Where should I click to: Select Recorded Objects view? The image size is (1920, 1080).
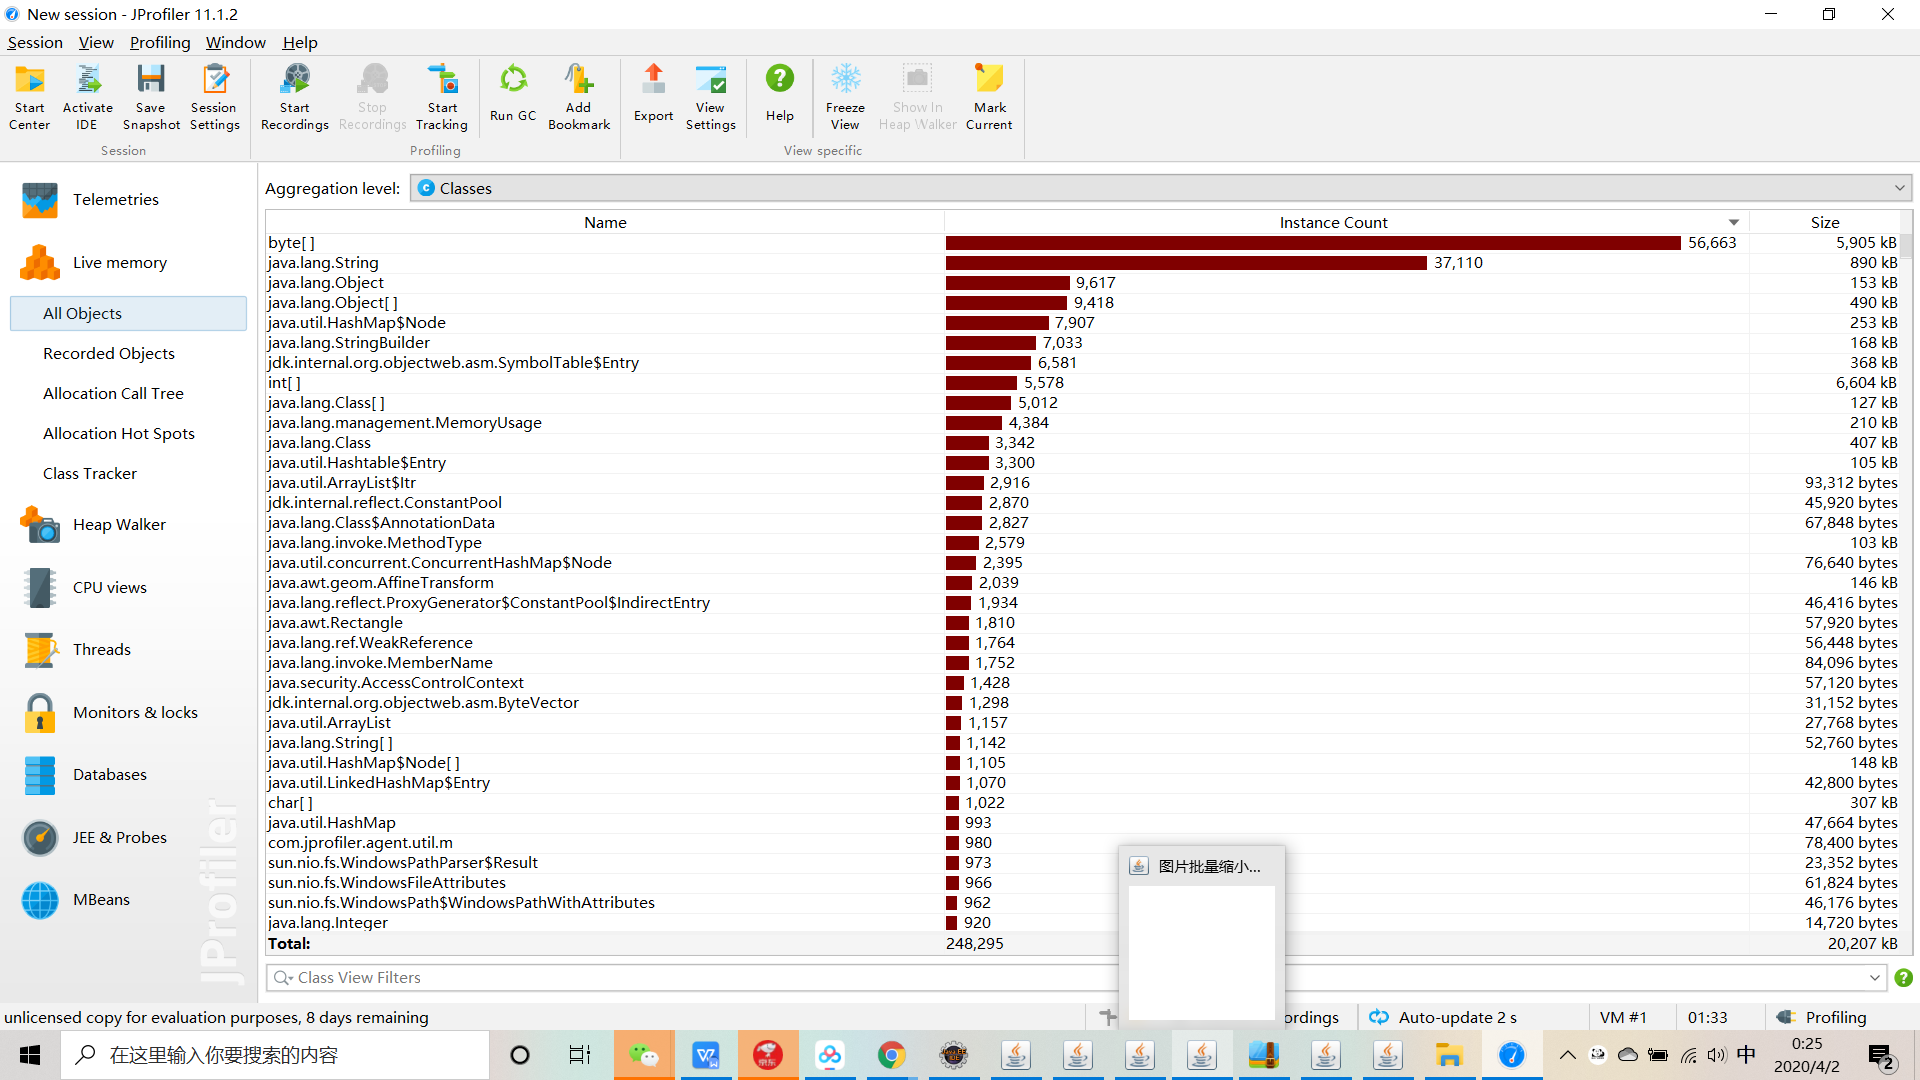point(108,354)
